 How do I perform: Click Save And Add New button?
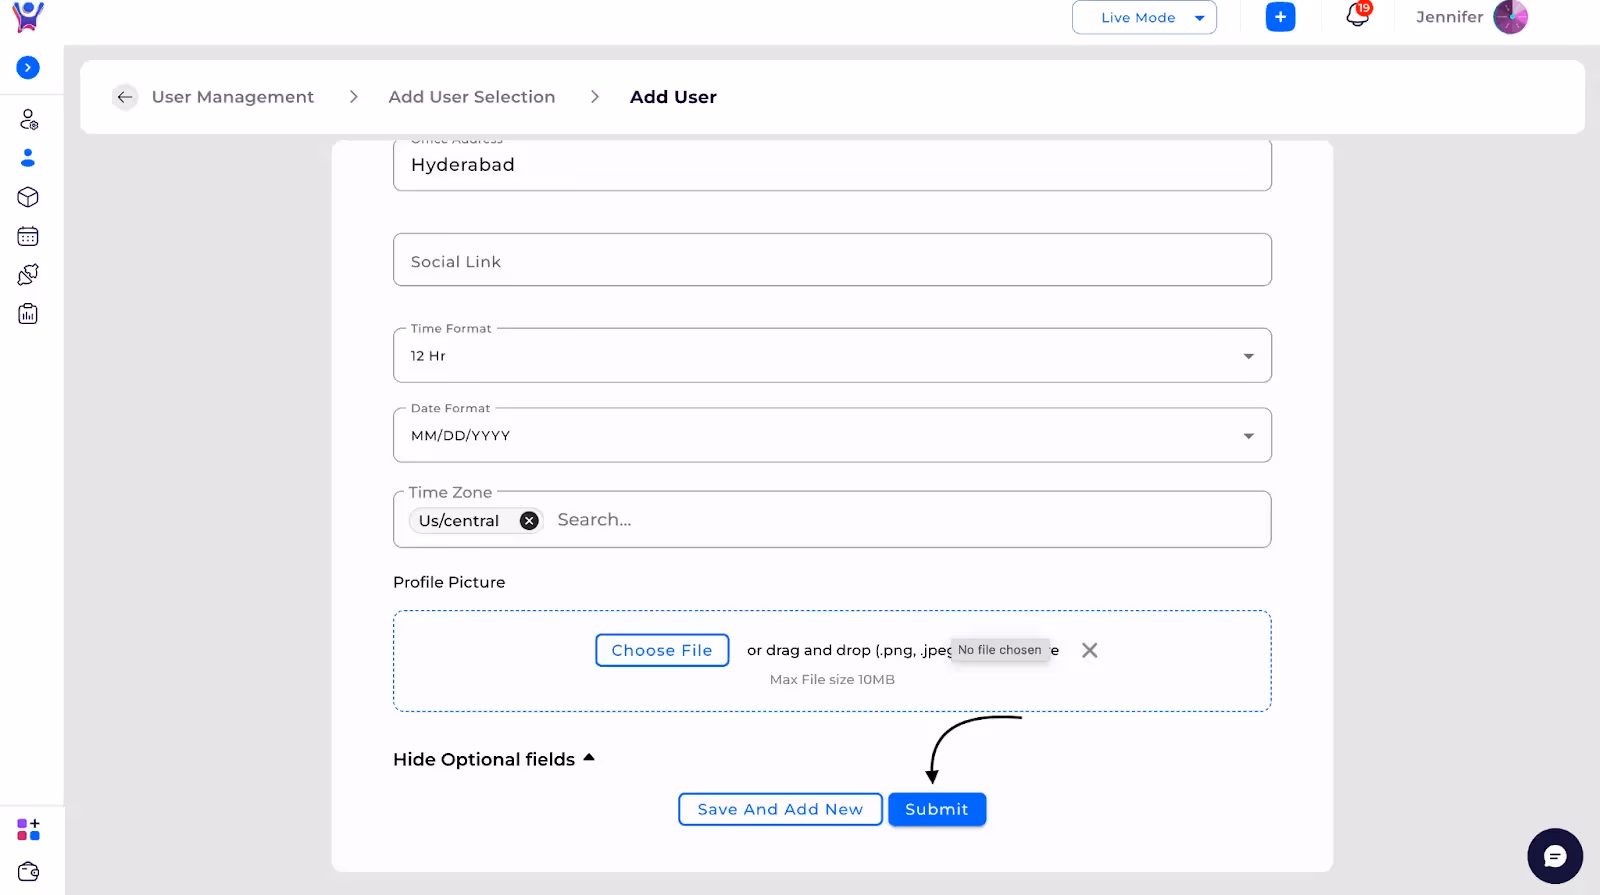pos(780,809)
